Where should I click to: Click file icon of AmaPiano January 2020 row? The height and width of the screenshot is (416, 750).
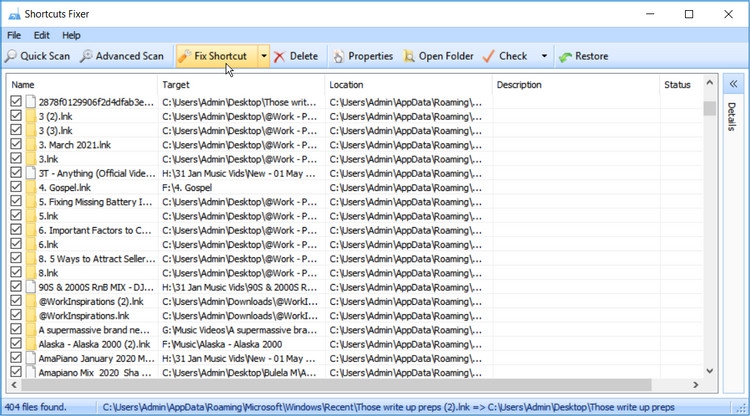click(31, 358)
